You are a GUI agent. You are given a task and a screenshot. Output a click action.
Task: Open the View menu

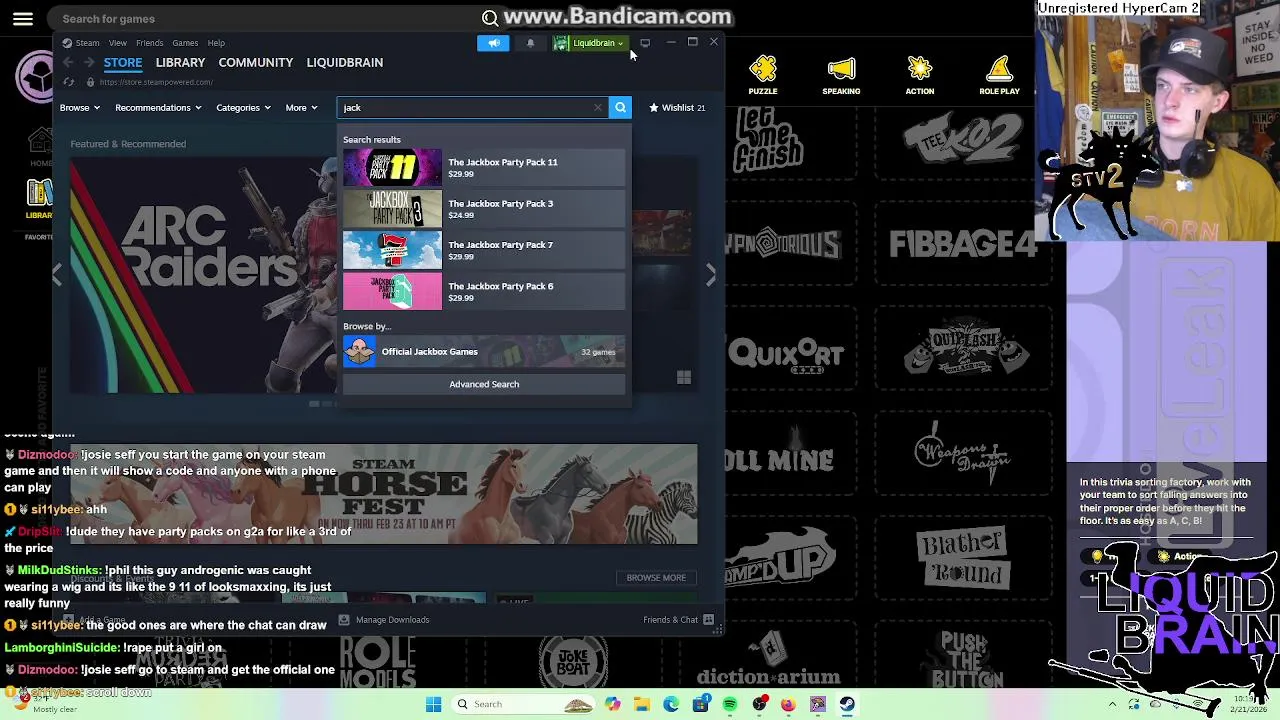(117, 43)
